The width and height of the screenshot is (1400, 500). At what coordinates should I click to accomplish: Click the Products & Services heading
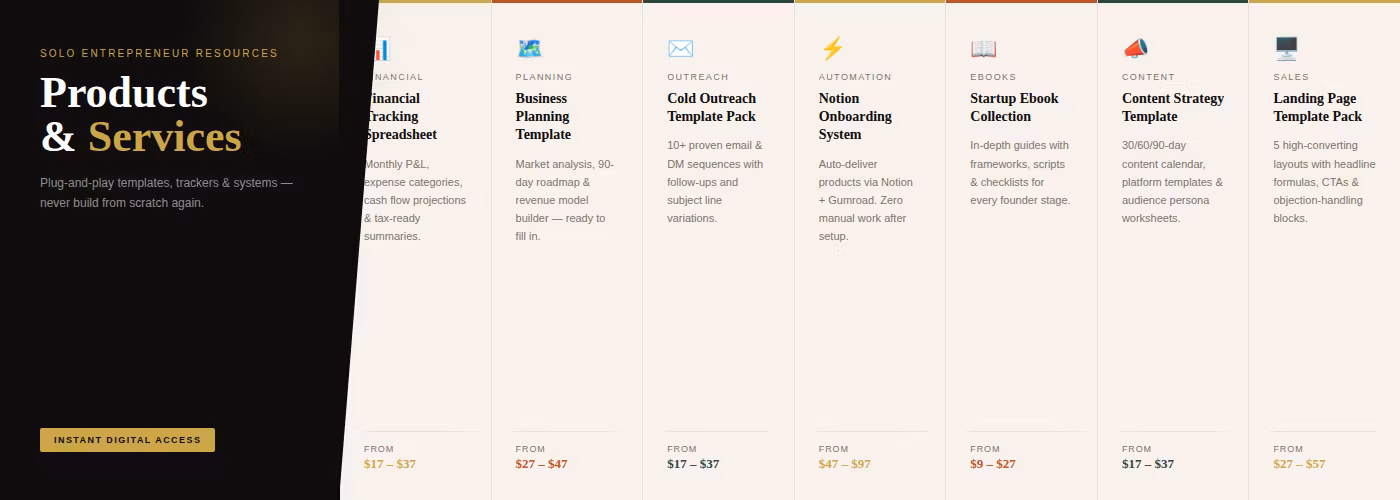141,115
